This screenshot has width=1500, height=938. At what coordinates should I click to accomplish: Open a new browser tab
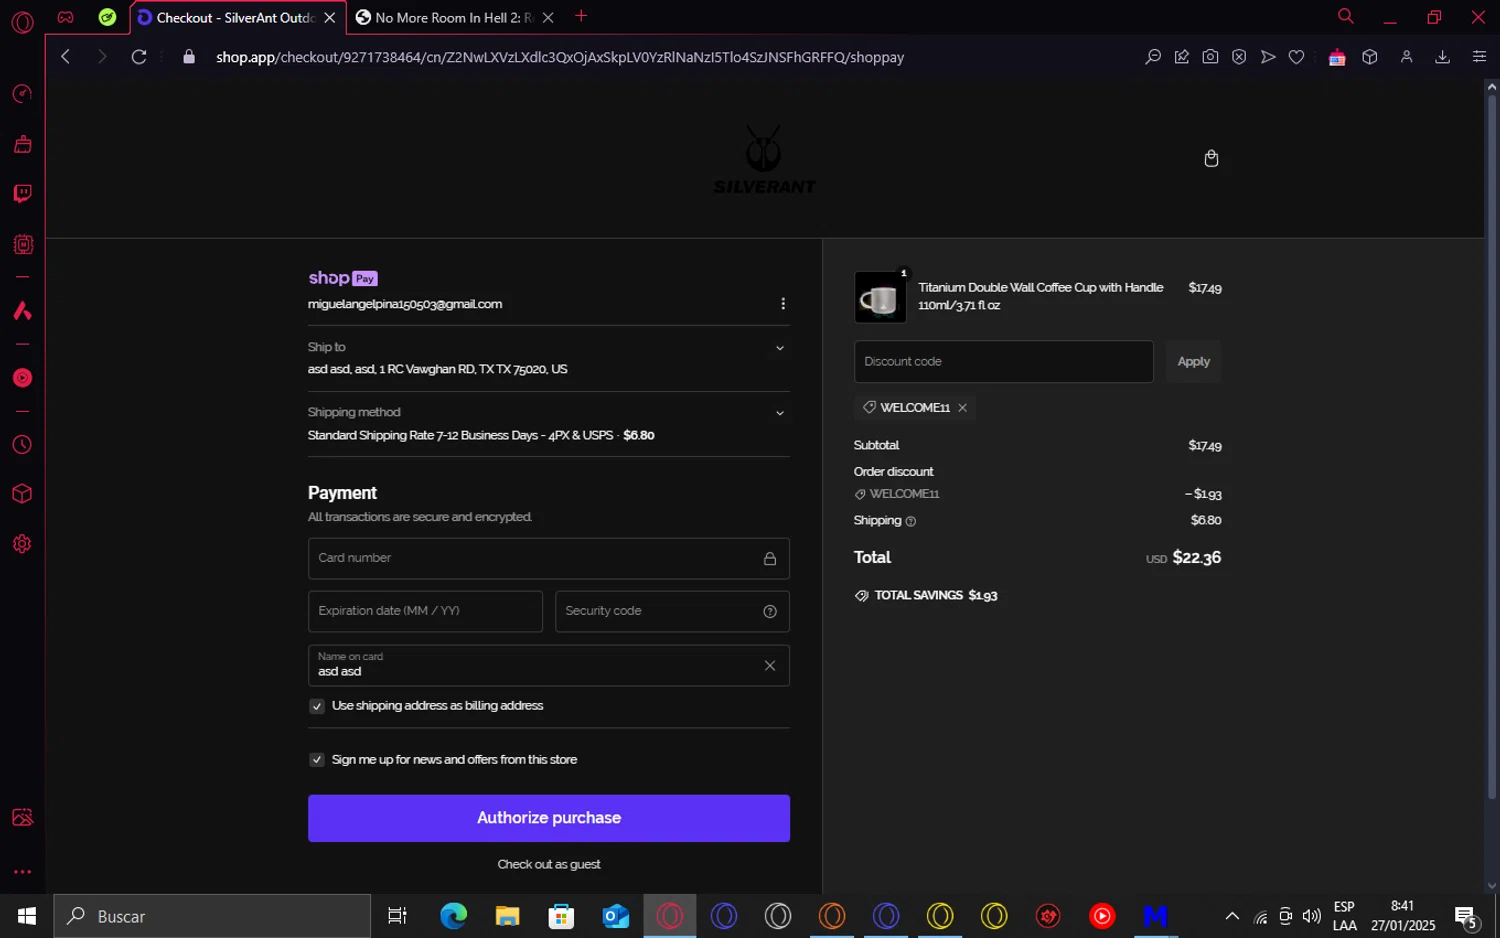pyautogui.click(x=581, y=16)
